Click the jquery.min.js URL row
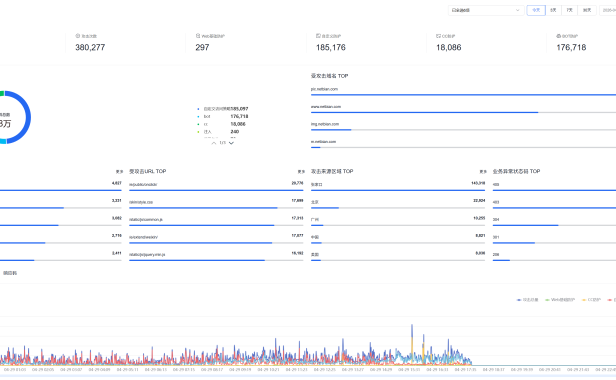Screen dimensions: 616x380 pyautogui.click(x=216, y=257)
